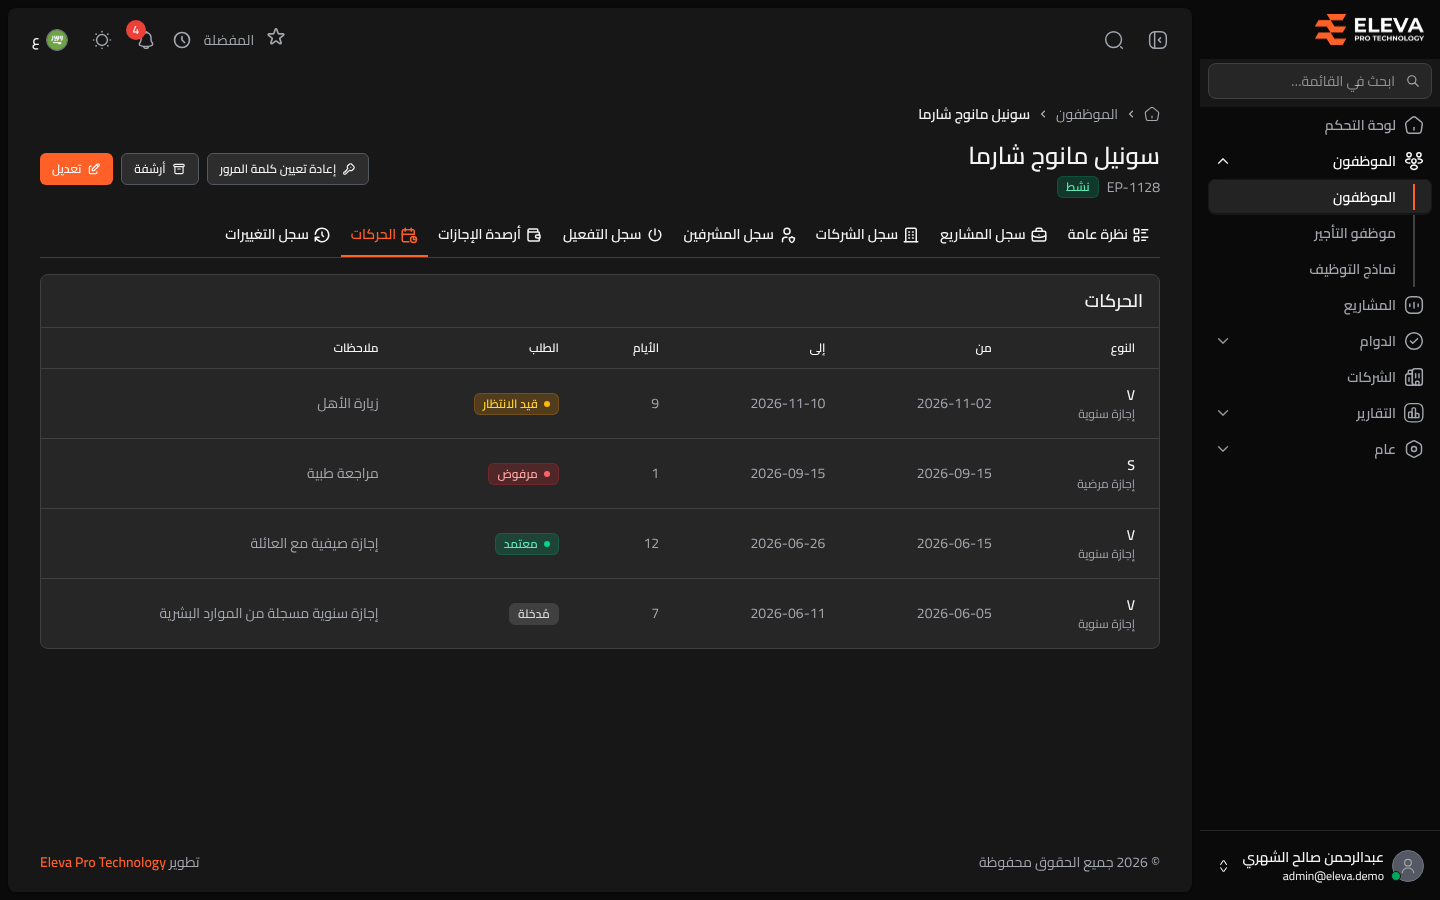The image size is (1440, 900).
Task: Select the الحركات tab
Action: pyautogui.click(x=384, y=234)
